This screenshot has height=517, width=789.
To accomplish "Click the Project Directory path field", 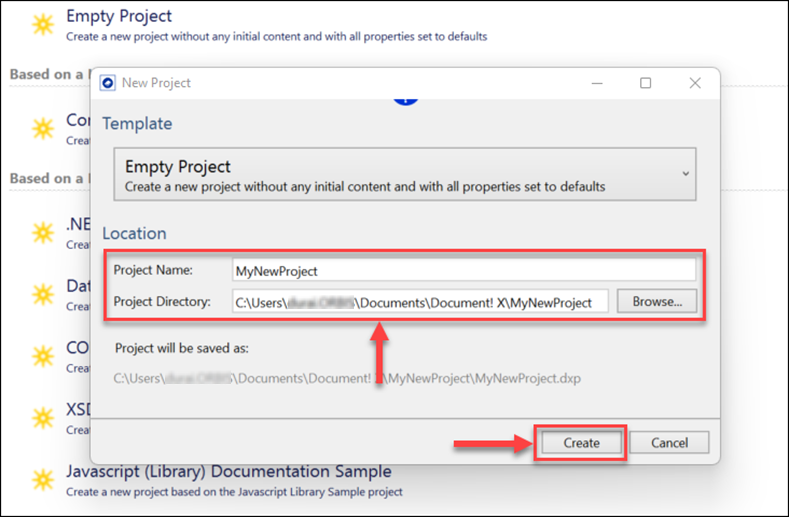I will click(x=419, y=301).
